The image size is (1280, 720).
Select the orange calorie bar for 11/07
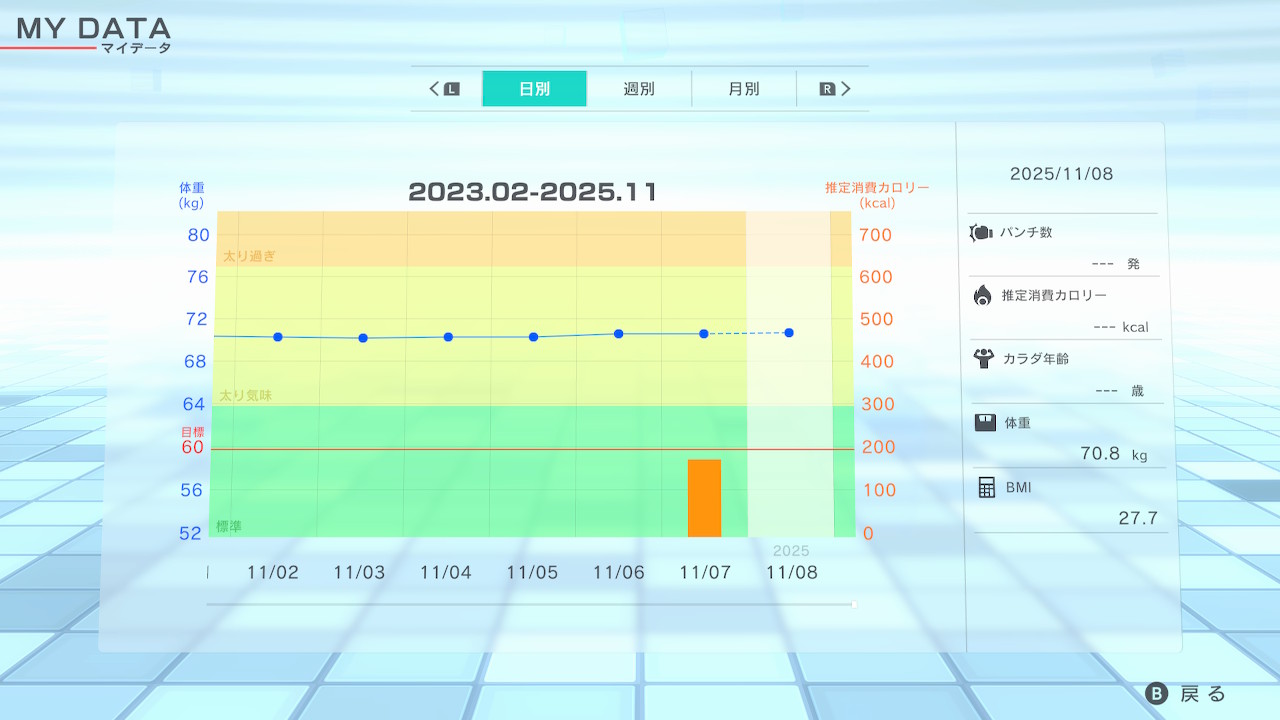coord(704,498)
